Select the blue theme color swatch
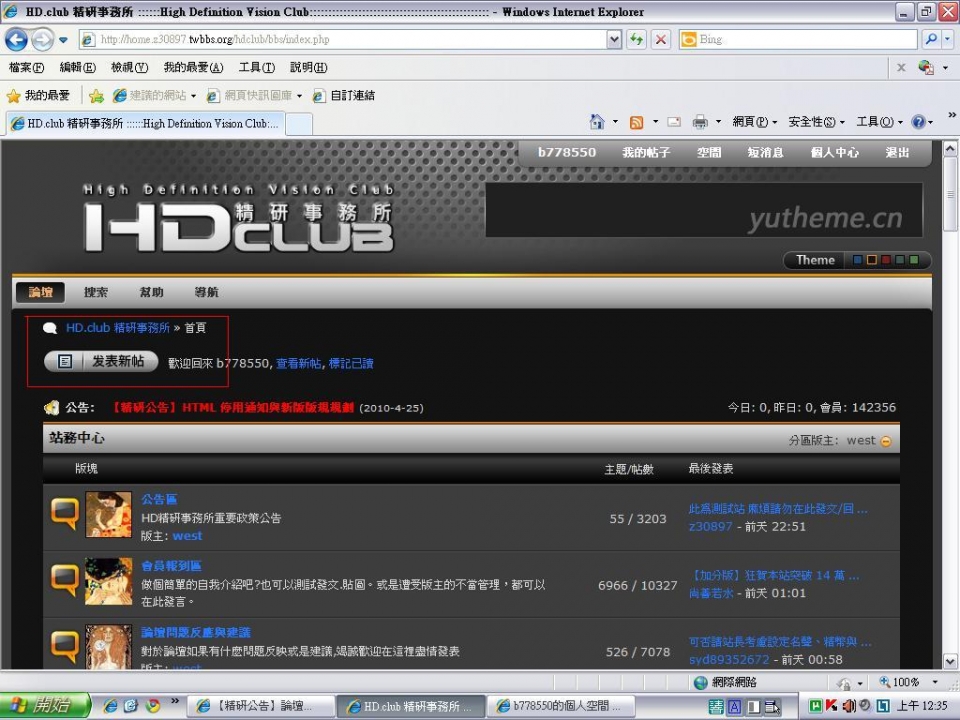 click(x=857, y=260)
